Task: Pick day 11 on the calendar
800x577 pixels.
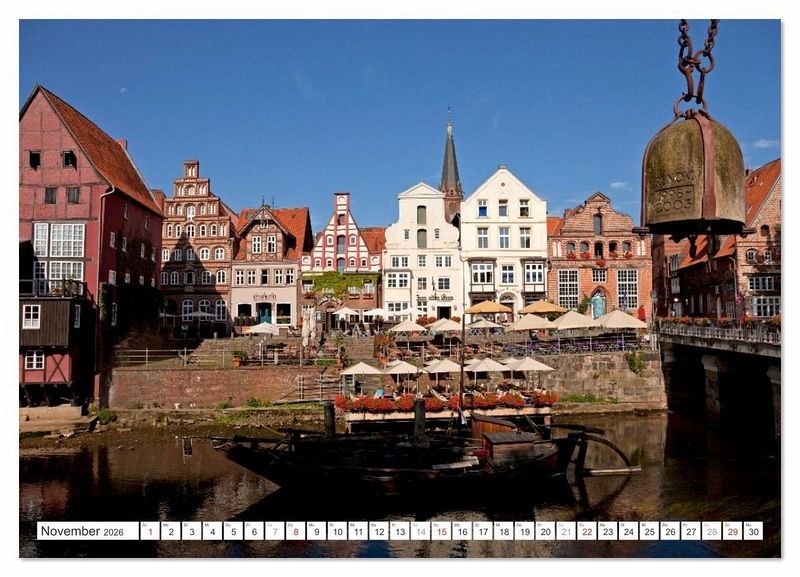Action: pyautogui.click(x=357, y=531)
